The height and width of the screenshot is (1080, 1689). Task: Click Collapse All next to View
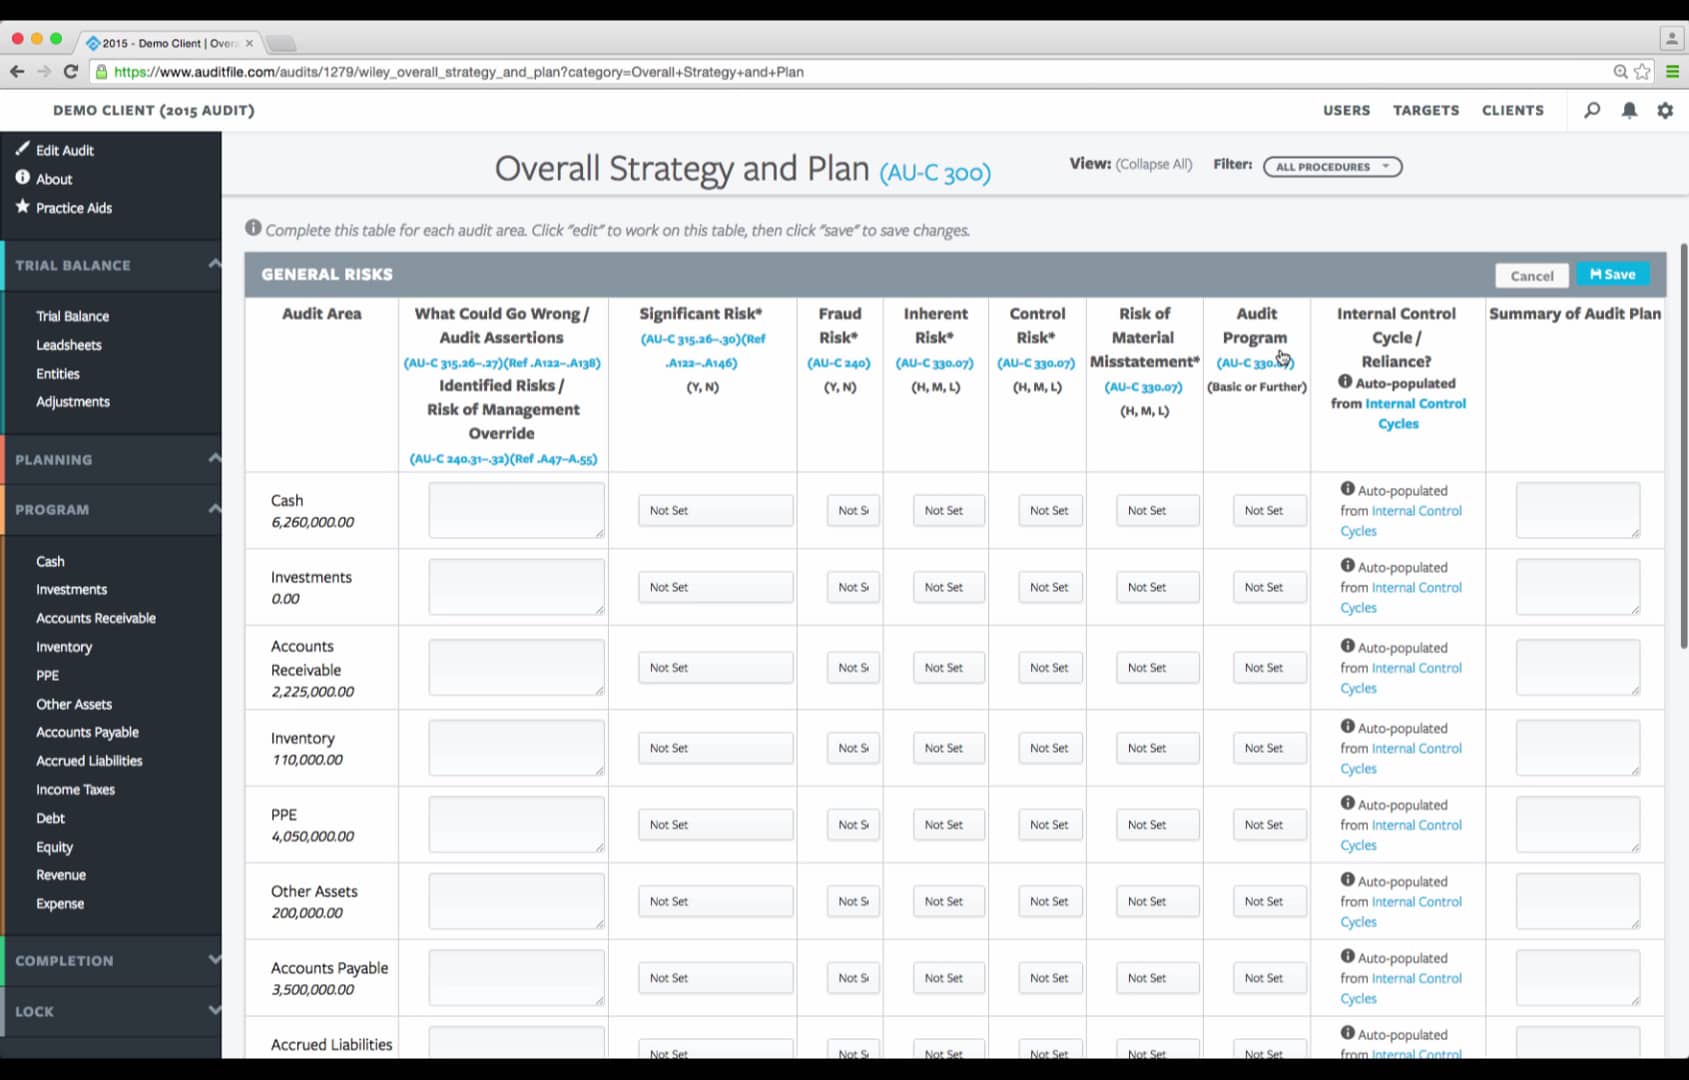[1152, 163]
